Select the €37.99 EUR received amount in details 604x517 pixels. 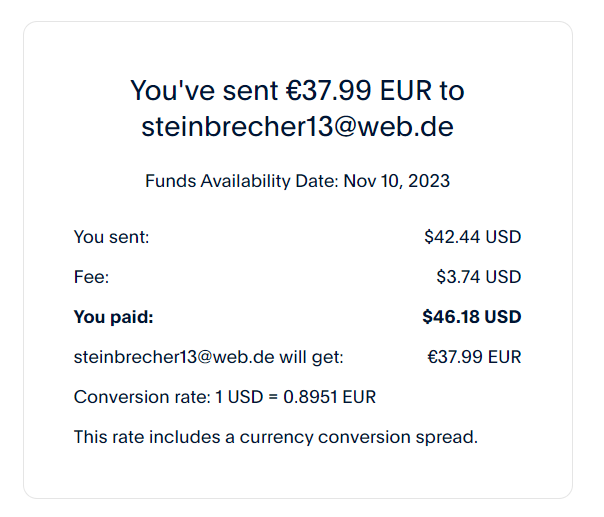click(474, 357)
